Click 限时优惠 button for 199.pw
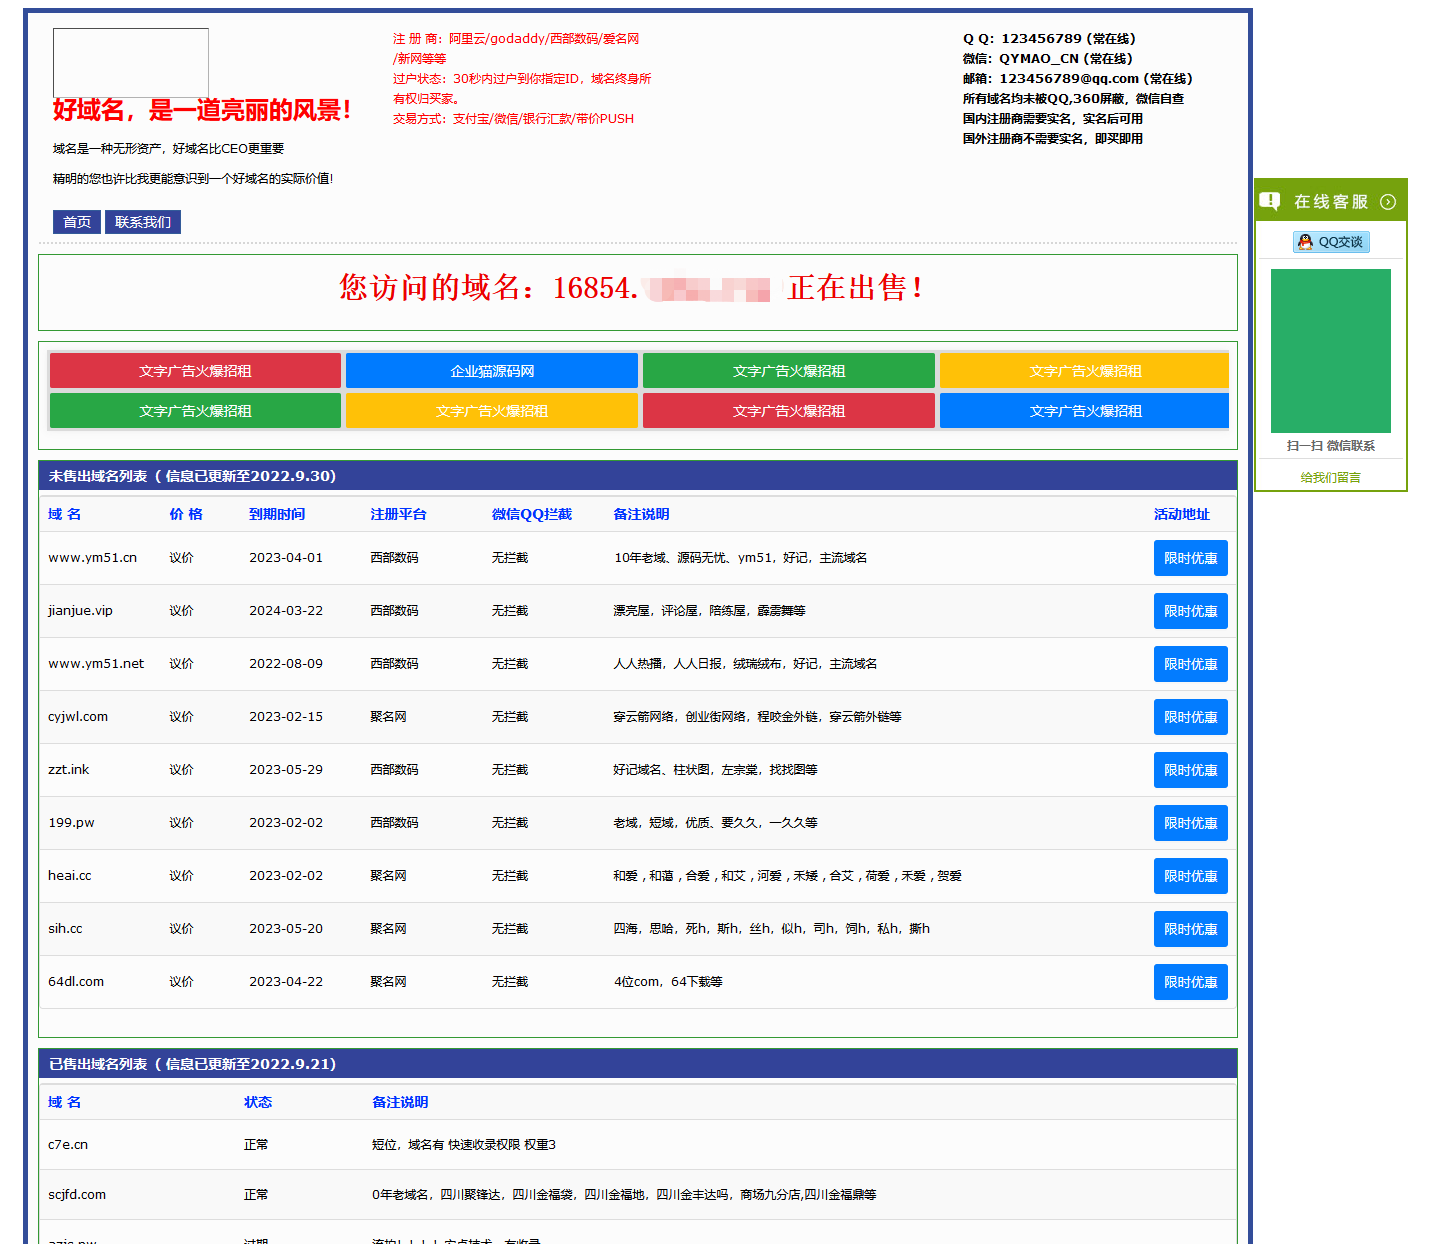Viewport: 1439px width, 1244px height. click(x=1190, y=823)
